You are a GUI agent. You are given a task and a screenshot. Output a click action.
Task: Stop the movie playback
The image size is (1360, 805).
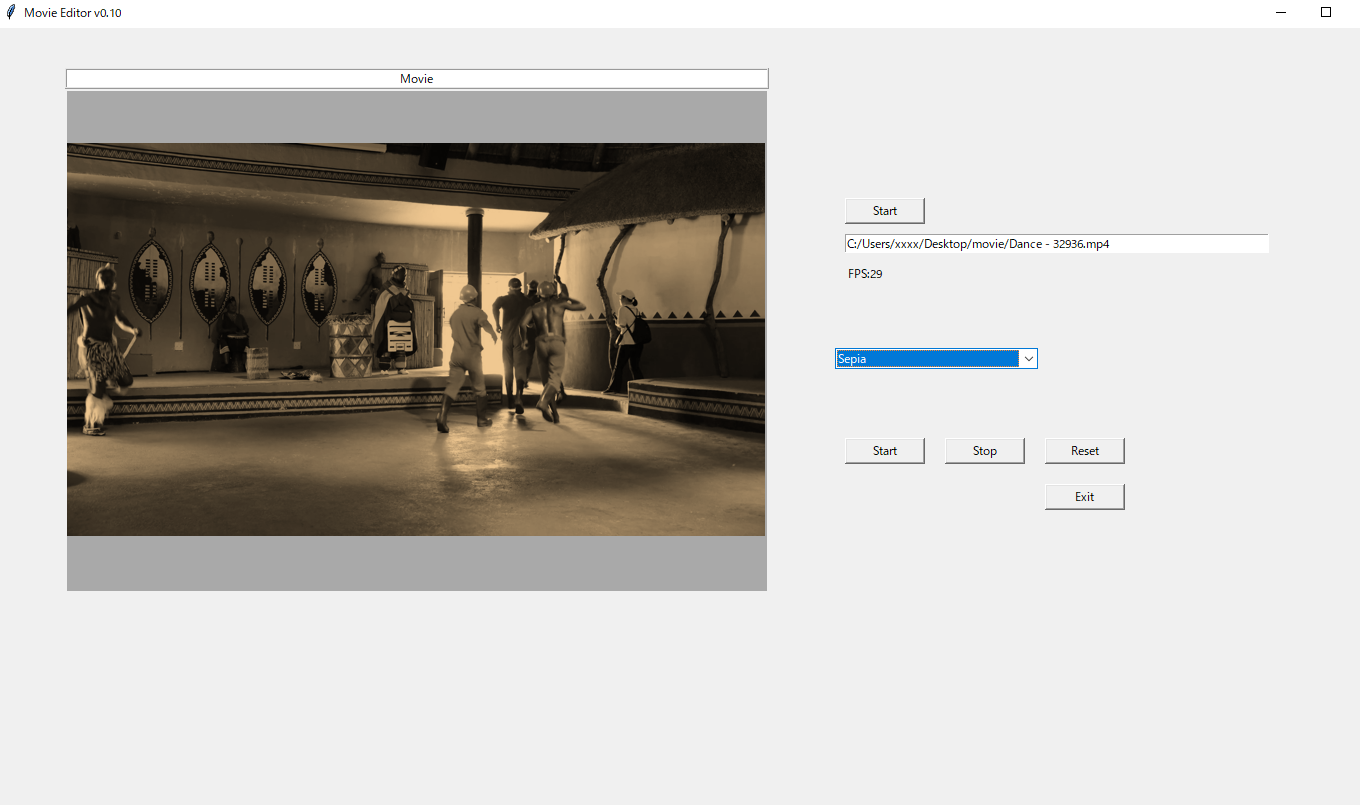(985, 450)
